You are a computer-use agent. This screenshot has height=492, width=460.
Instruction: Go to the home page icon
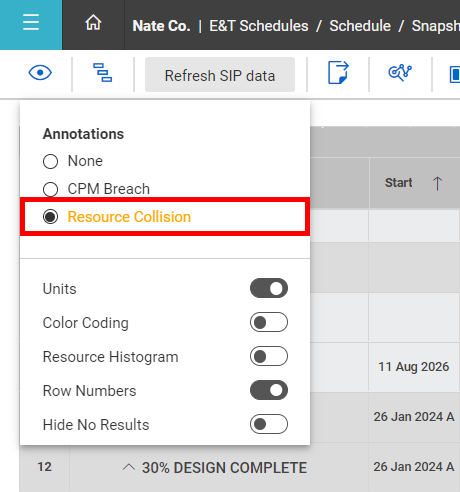coord(93,23)
